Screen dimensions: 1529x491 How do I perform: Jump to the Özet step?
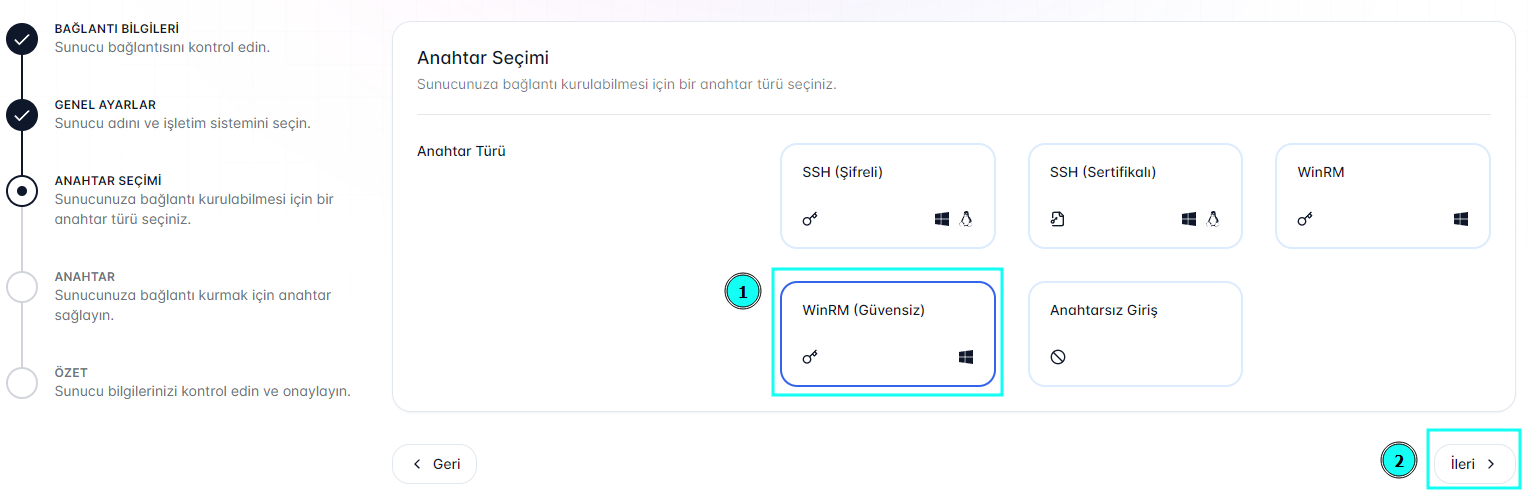[71, 373]
